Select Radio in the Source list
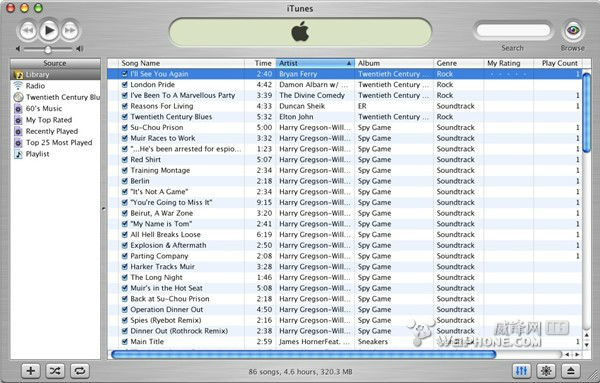Viewport: 600px width, 383px height. 55,86
